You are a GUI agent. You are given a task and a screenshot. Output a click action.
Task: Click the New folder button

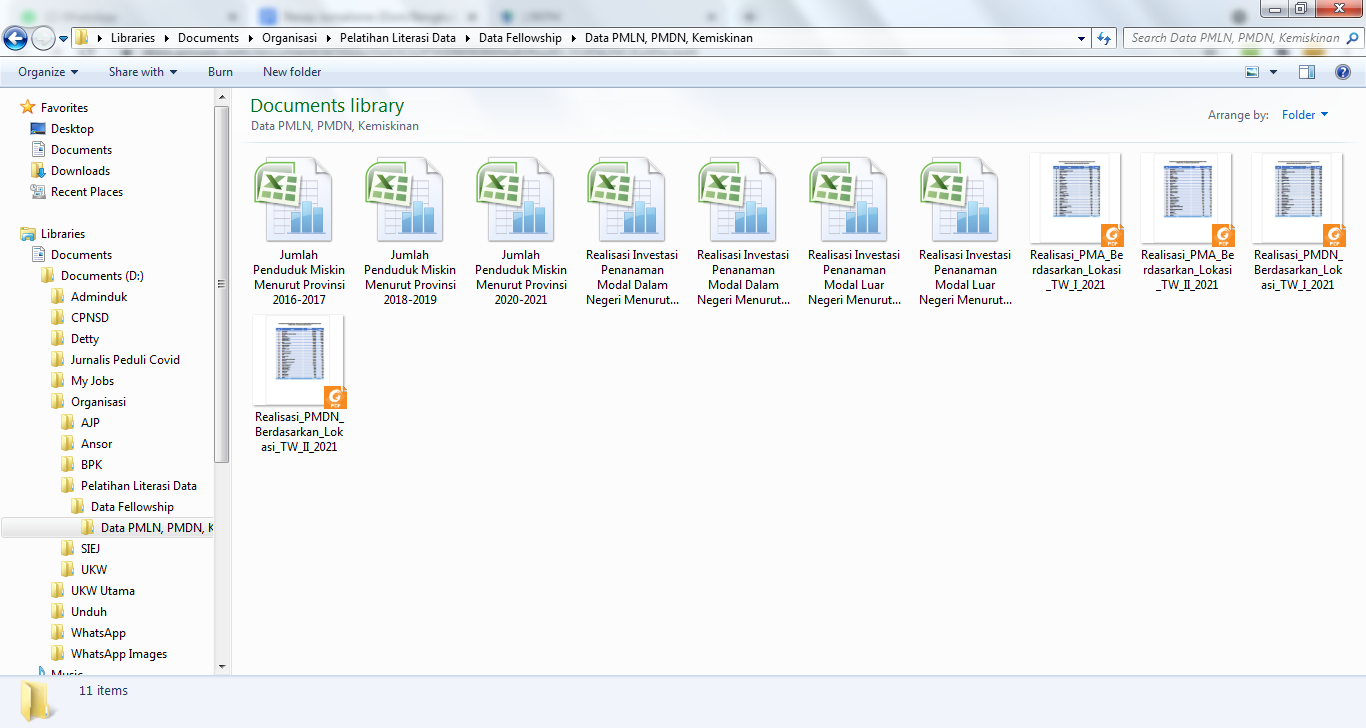tap(292, 72)
